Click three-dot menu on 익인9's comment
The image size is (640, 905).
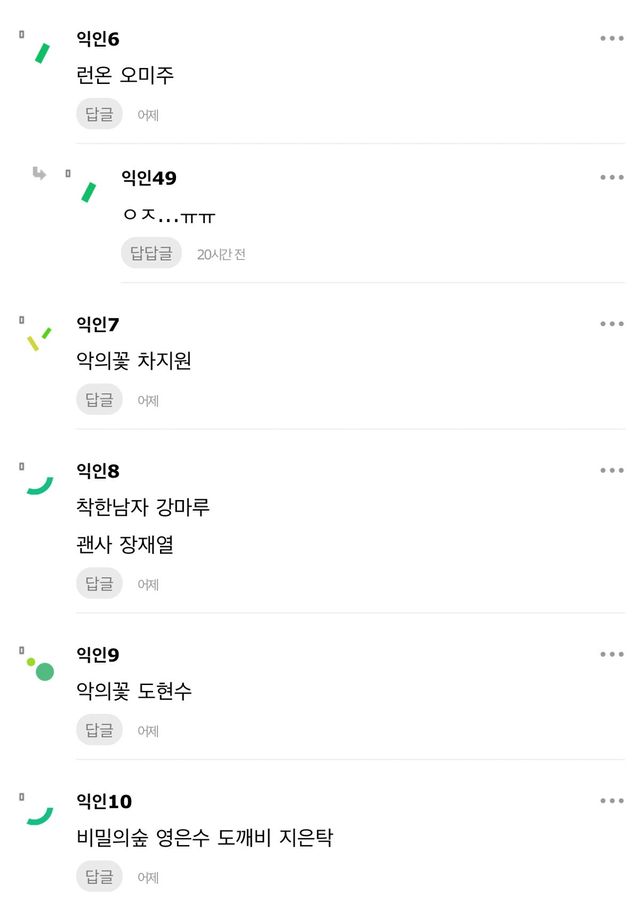pos(611,654)
